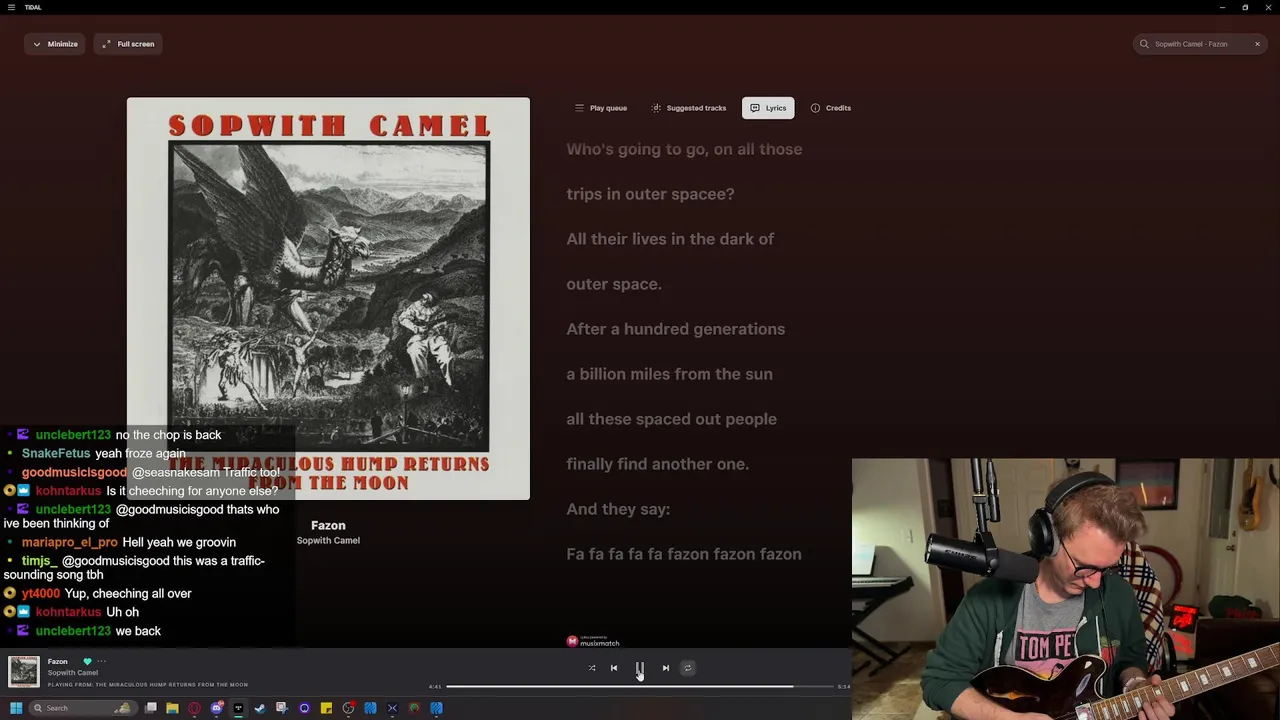Image resolution: width=1280 pixels, height=720 pixels.
Task: Minimize the now playing view
Action: [x=55, y=44]
